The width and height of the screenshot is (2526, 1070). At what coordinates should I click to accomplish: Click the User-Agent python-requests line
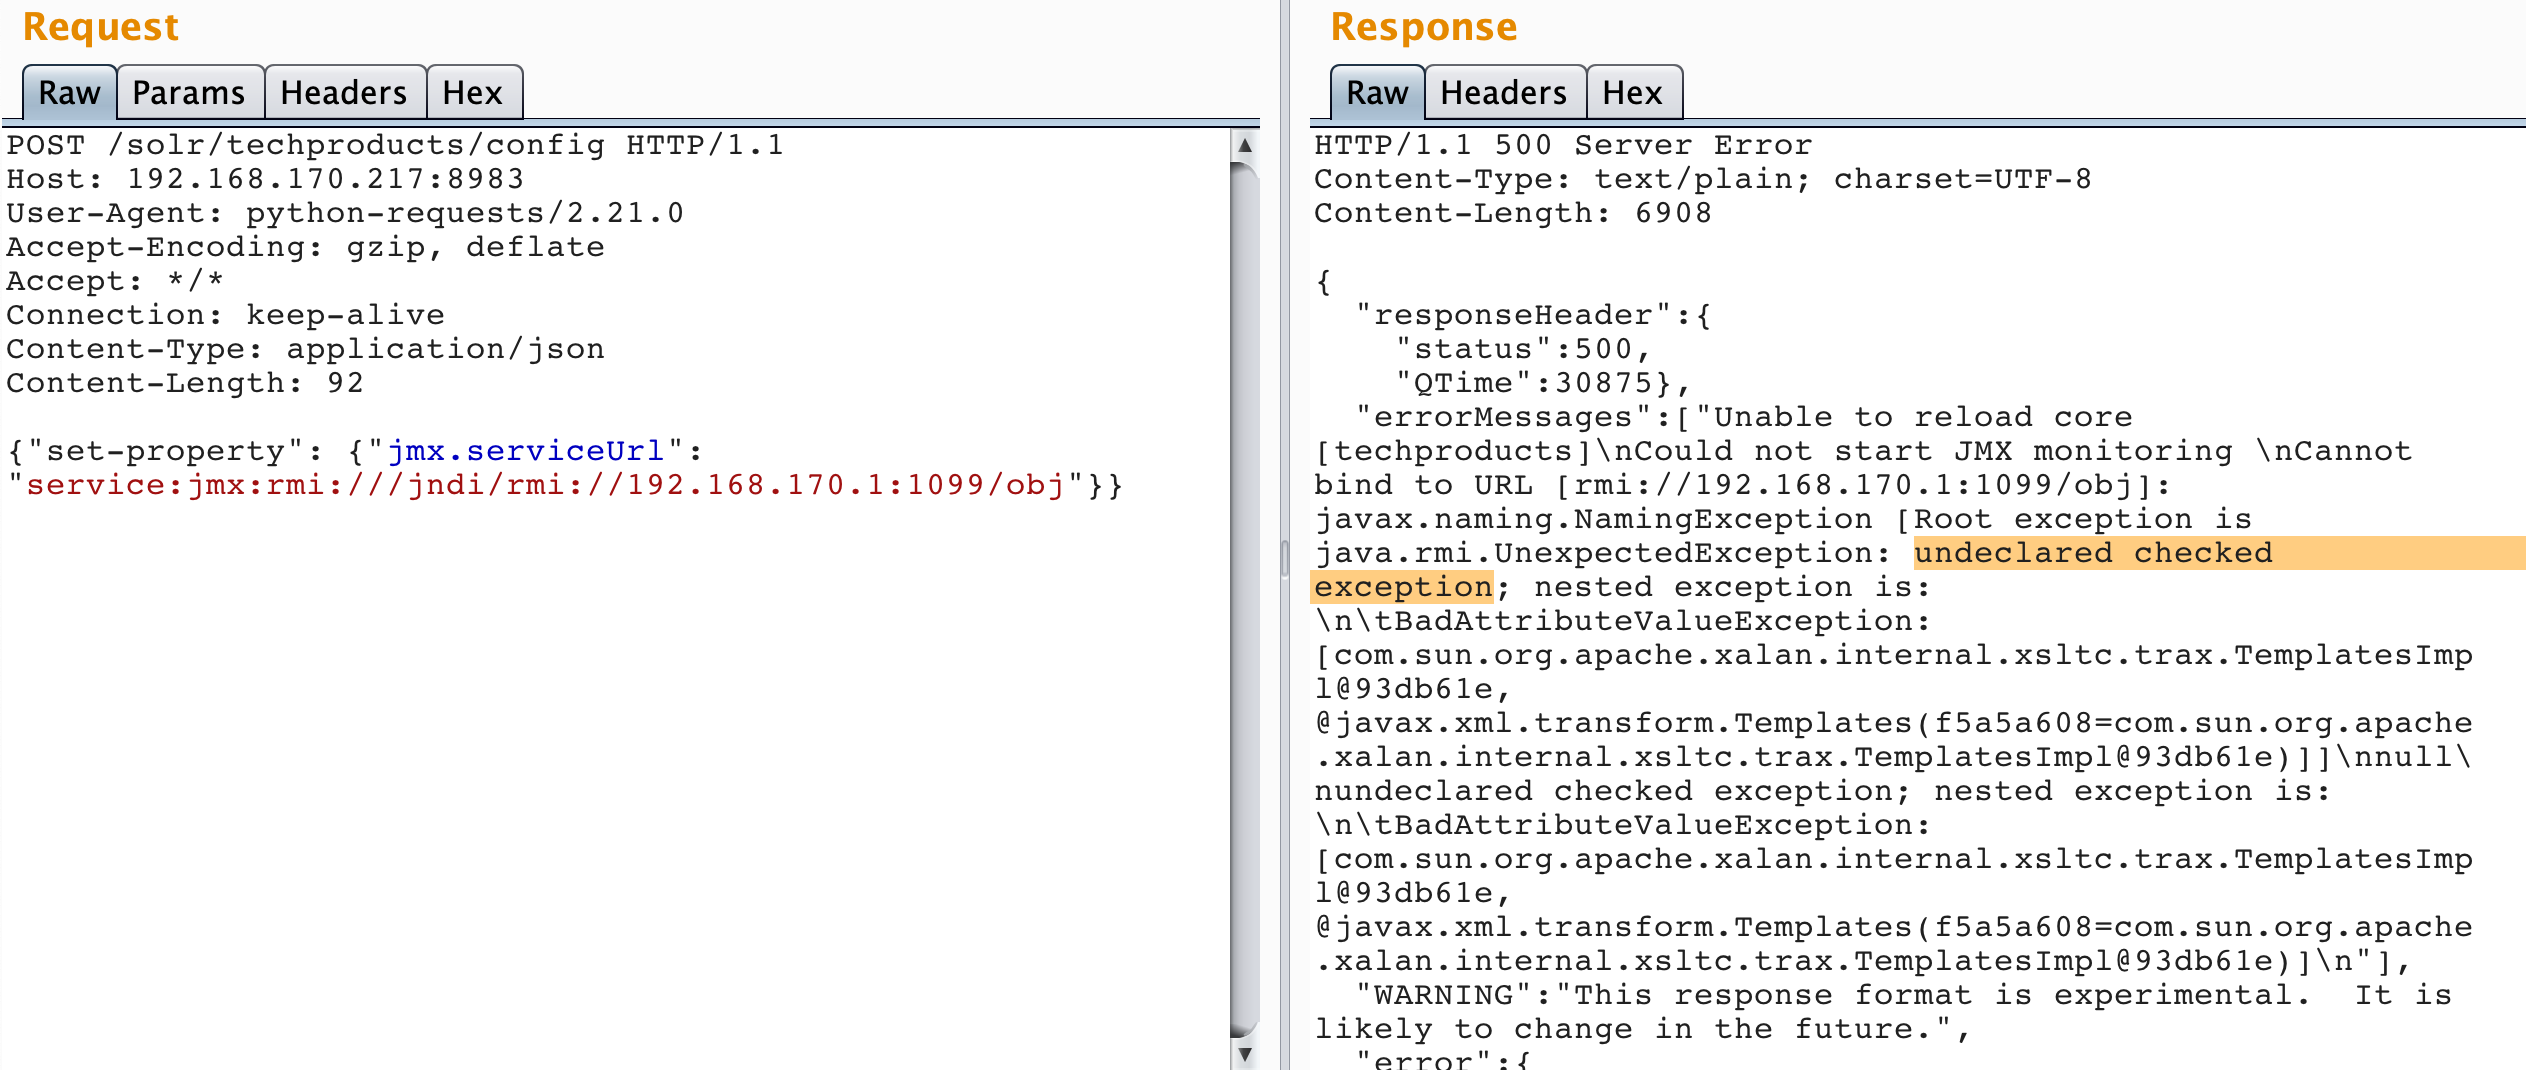click(x=345, y=213)
